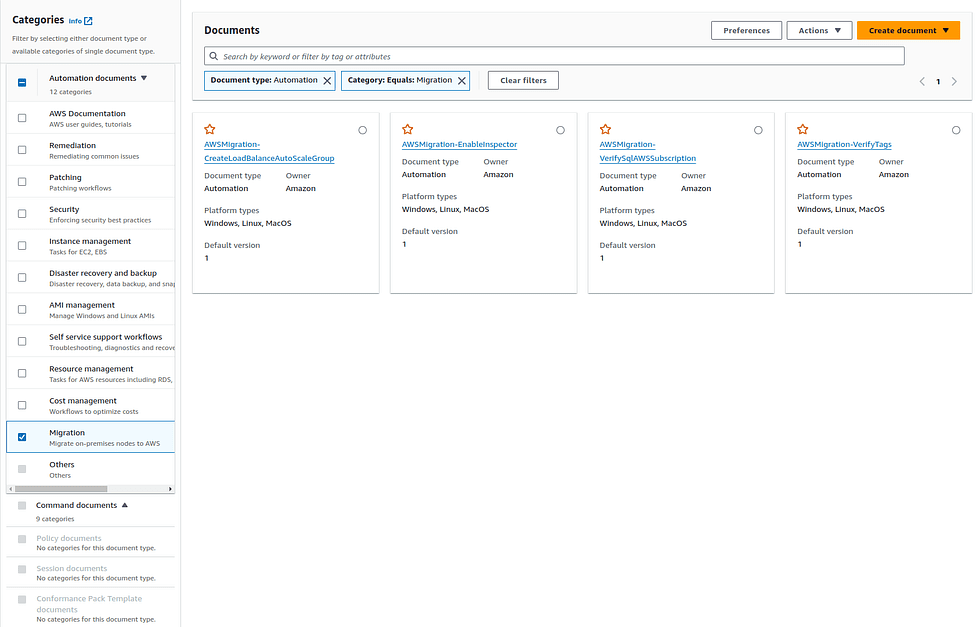Tick the Patching category checkbox
This screenshot has width=980, height=627.
pyautogui.click(x=22, y=182)
